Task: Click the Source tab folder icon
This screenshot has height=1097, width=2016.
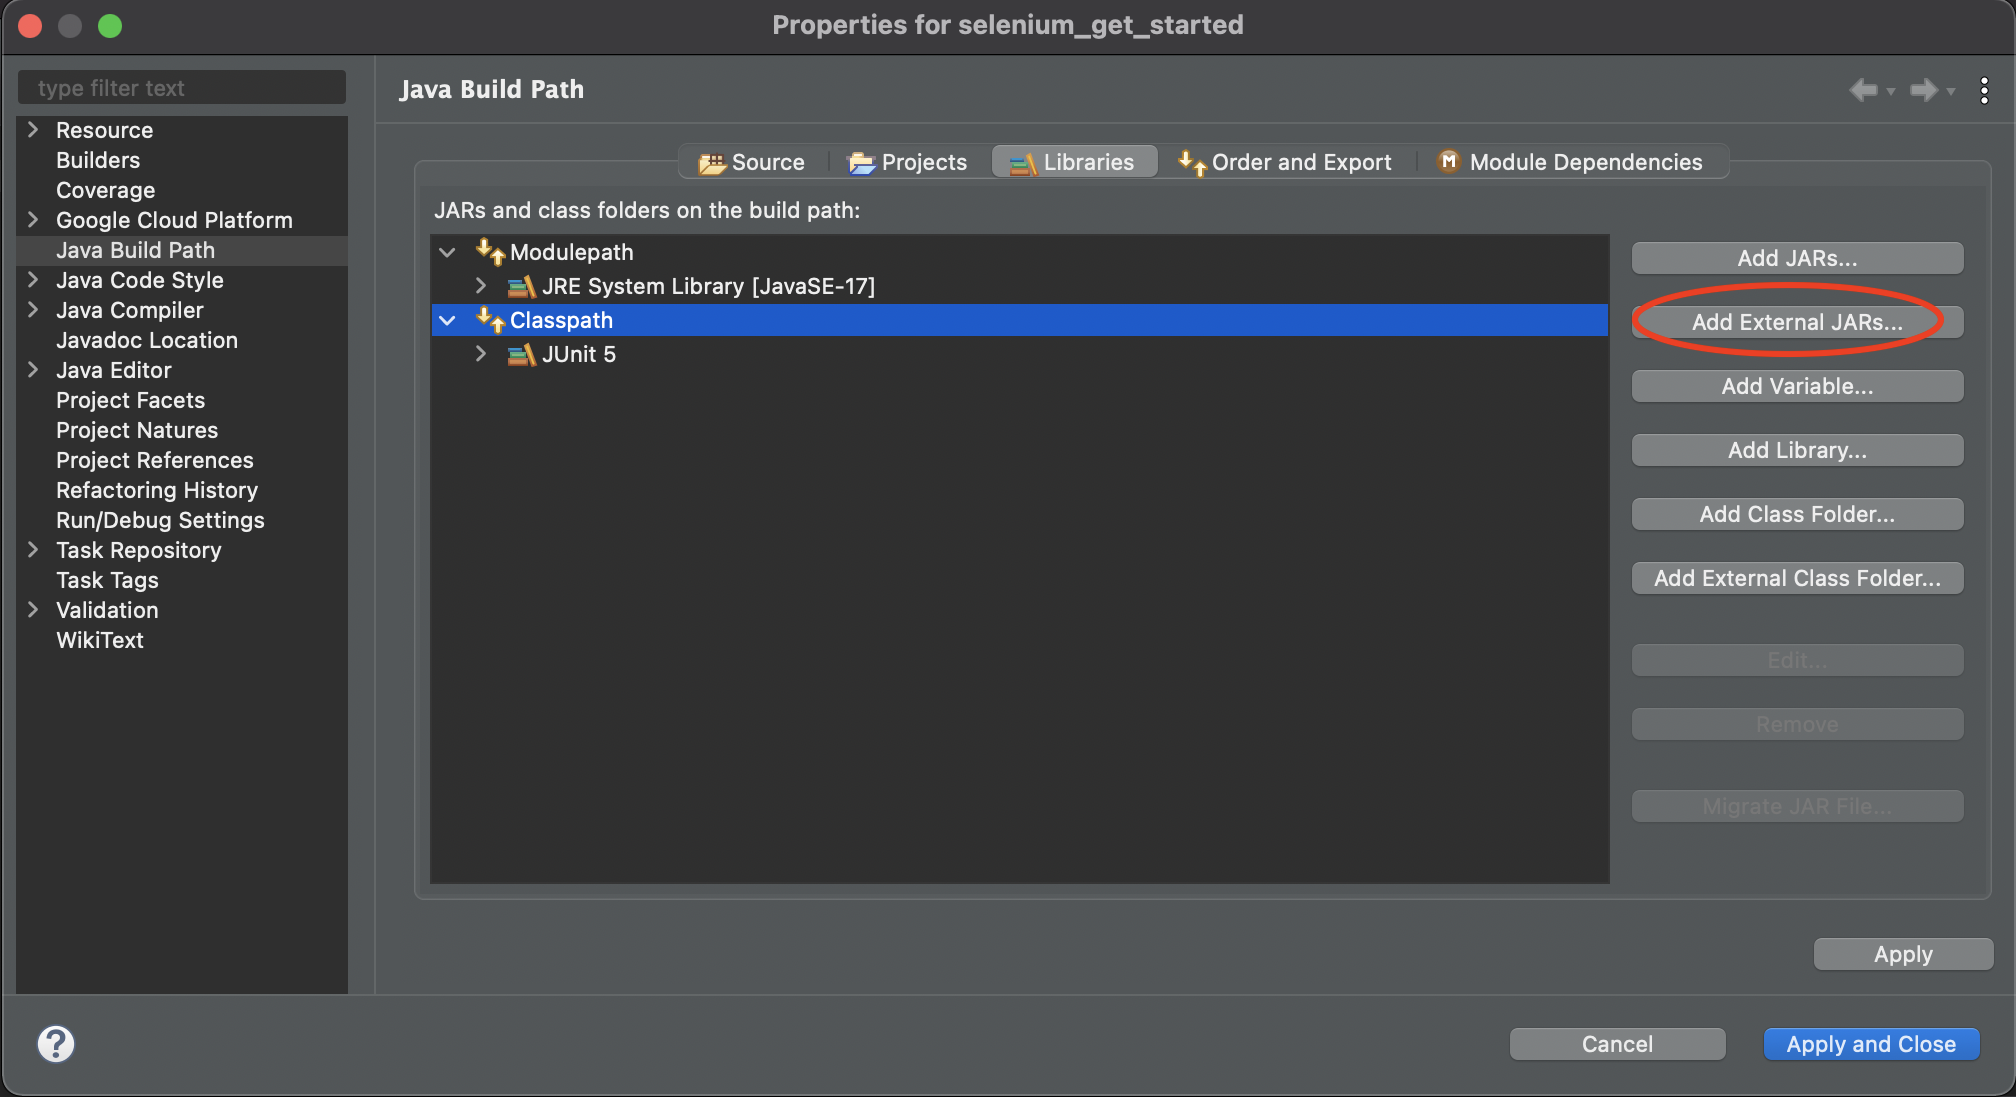Action: pos(712,163)
